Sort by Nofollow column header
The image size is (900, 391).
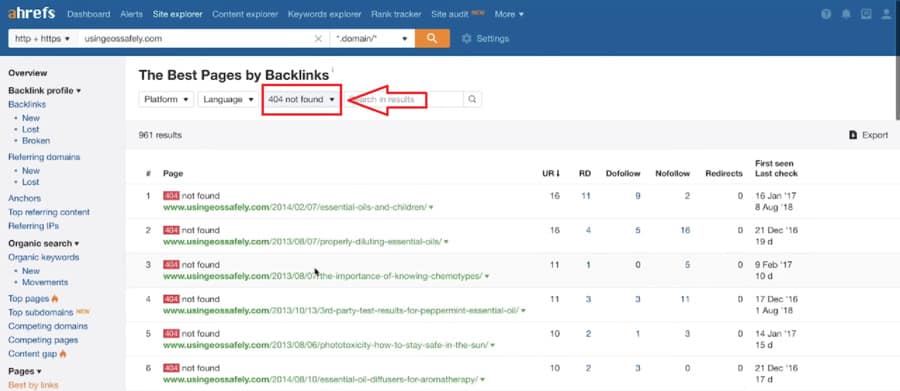click(x=673, y=173)
